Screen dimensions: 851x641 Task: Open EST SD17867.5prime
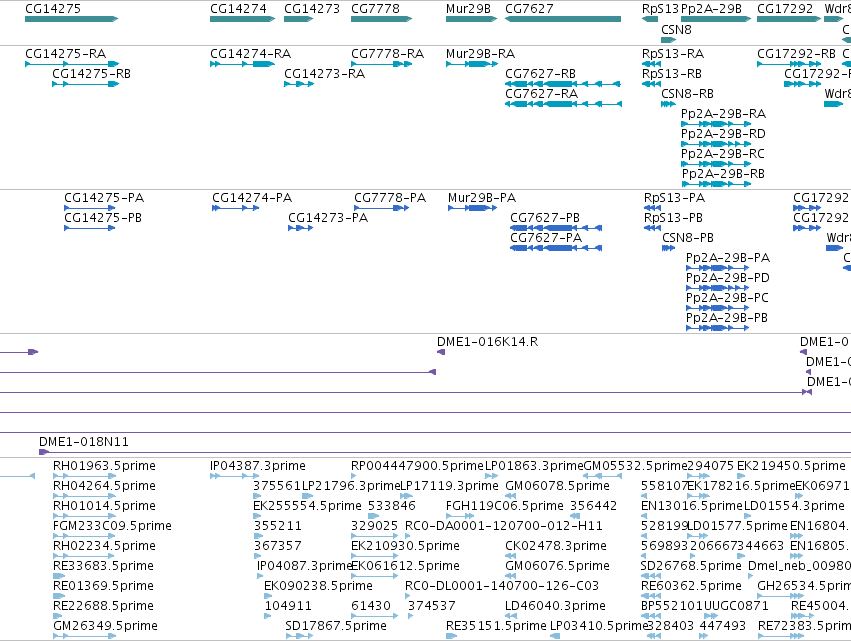pos(336,626)
